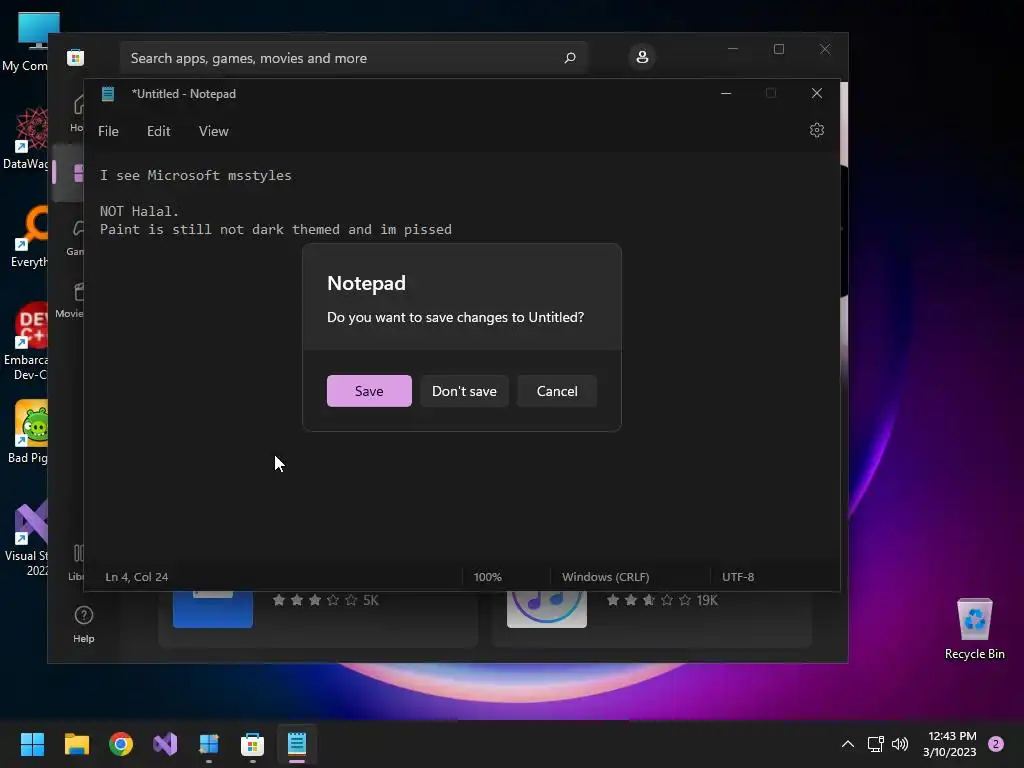1024x768 pixels.
Task: Click Save in the Notepad dialog
Action: pyautogui.click(x=369, y=391)
